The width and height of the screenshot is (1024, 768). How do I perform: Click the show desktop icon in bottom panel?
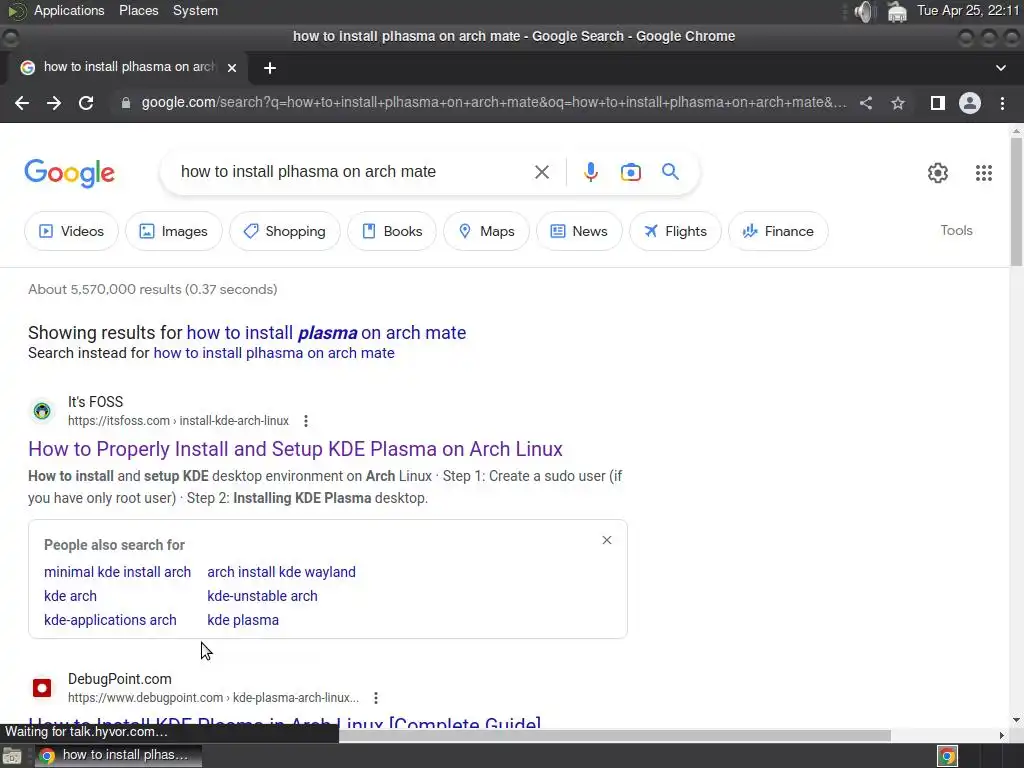click(12, 756)
